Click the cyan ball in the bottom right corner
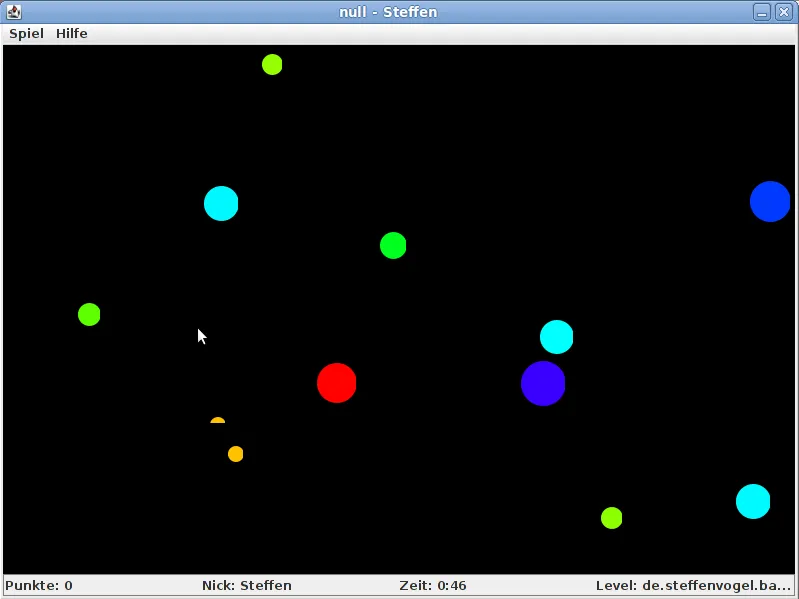The width and height of the screenshot is (799, 599). (x=753, y=502)
